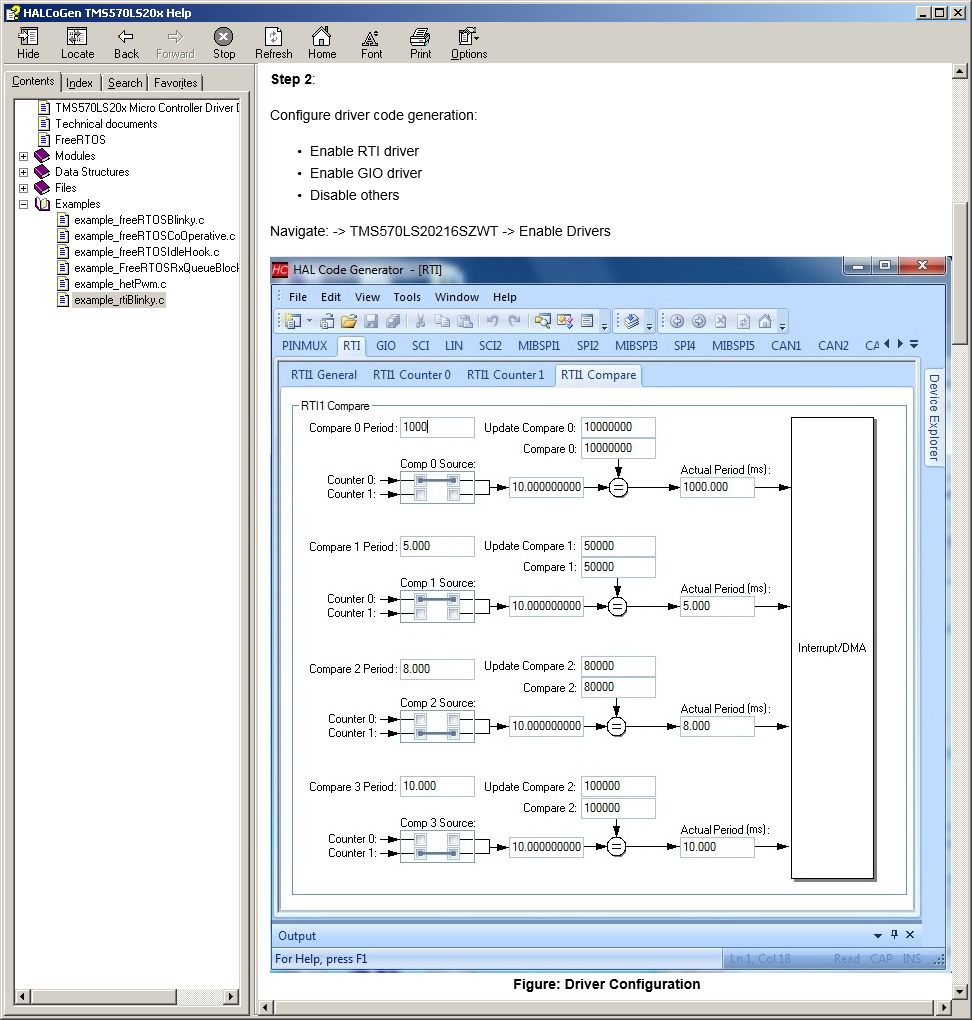The image size is (972, 1020).
Task: Expand the Files tree node
Action: pyautogui.click(x=23, y=188)
